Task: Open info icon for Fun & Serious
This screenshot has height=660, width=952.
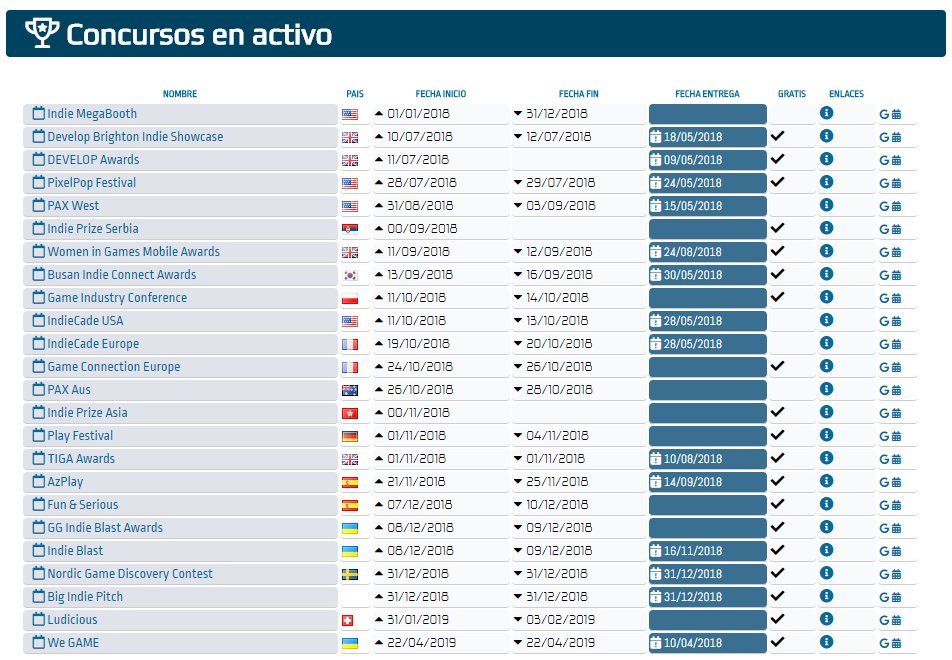Action: click(x=826, y=504)
